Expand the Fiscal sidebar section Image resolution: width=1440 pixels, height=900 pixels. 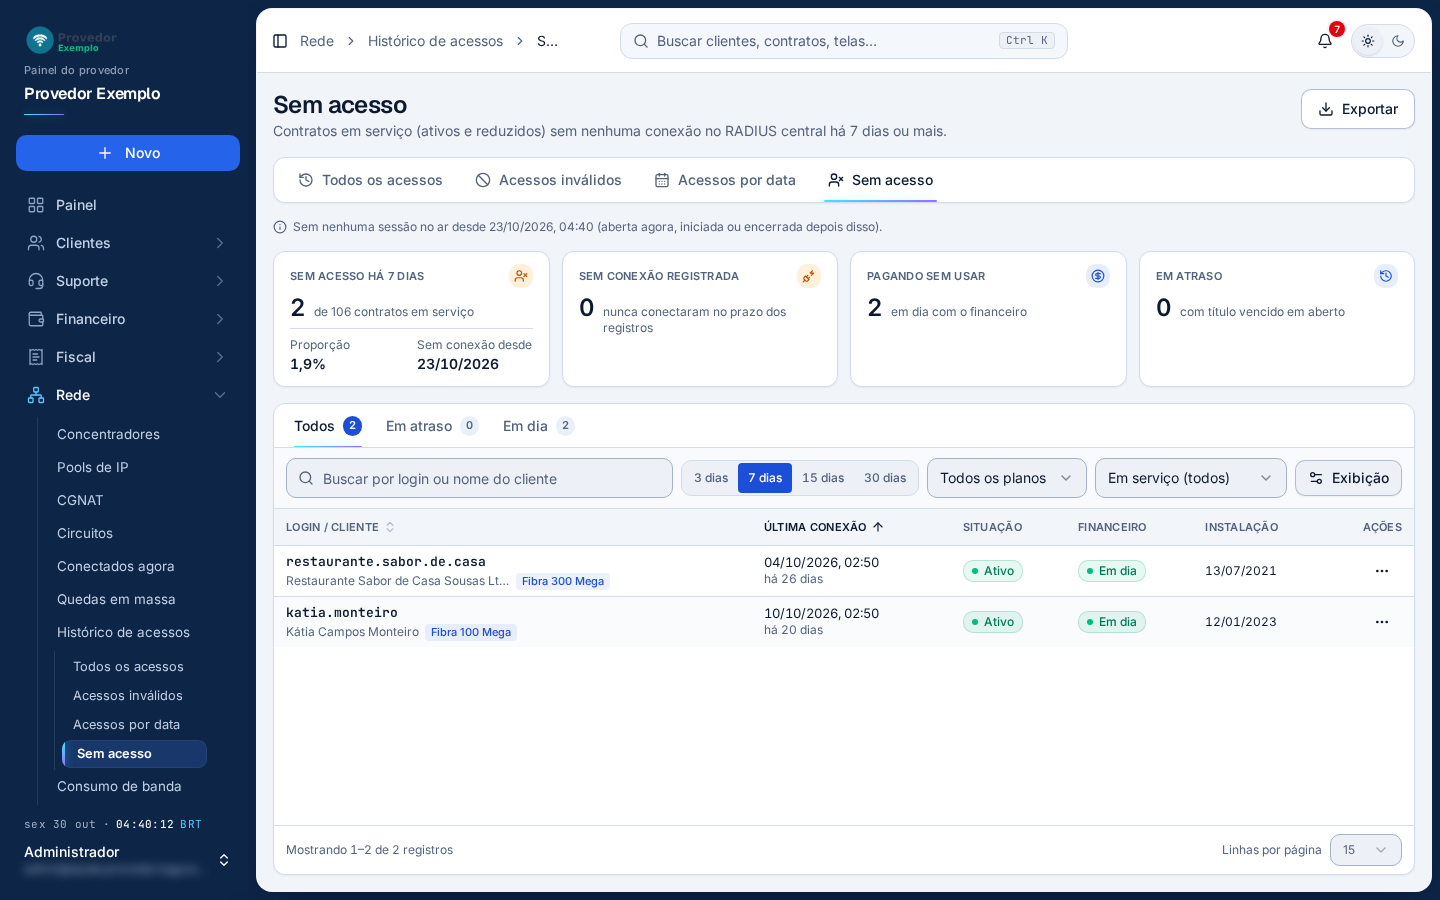[128, 357]
